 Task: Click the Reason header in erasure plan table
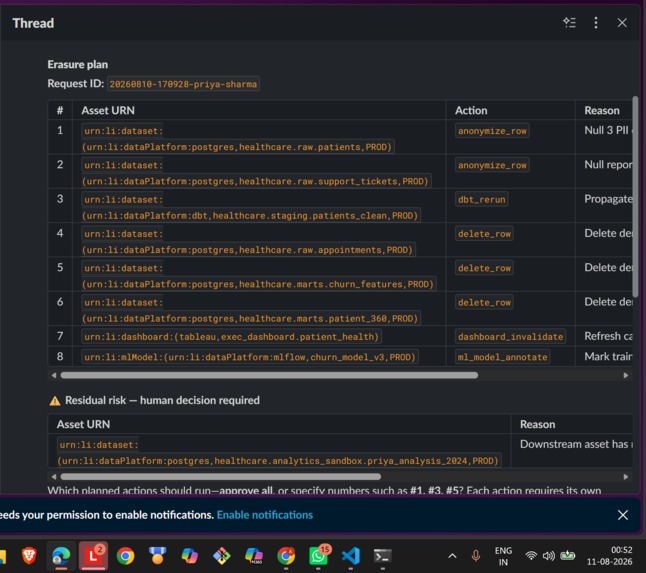[x=602, y=110]
